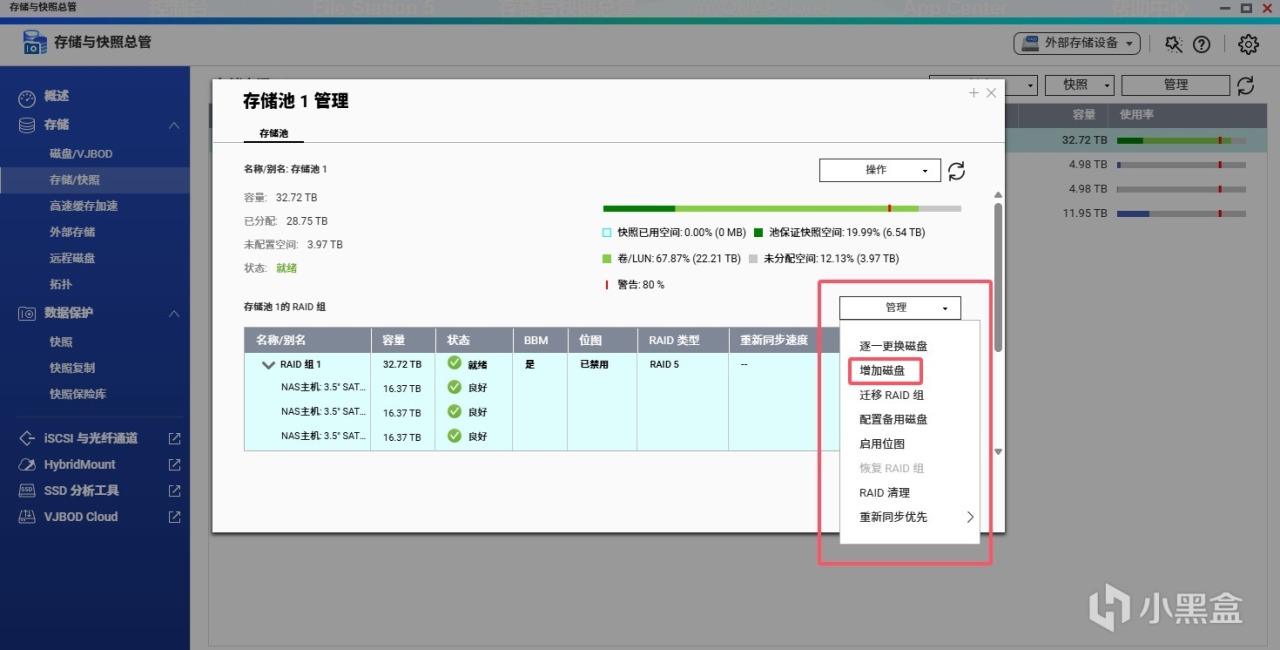
Task: Open SSD 分析工具 external link arrow icon
Action: [174, 491]
